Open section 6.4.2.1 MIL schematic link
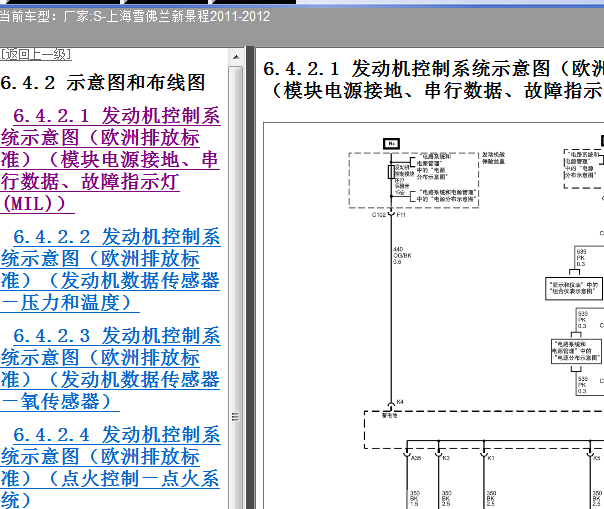Image resolution: width=604 pixels, height=509 pixels. pyautogui.click(x=110, y=159)
